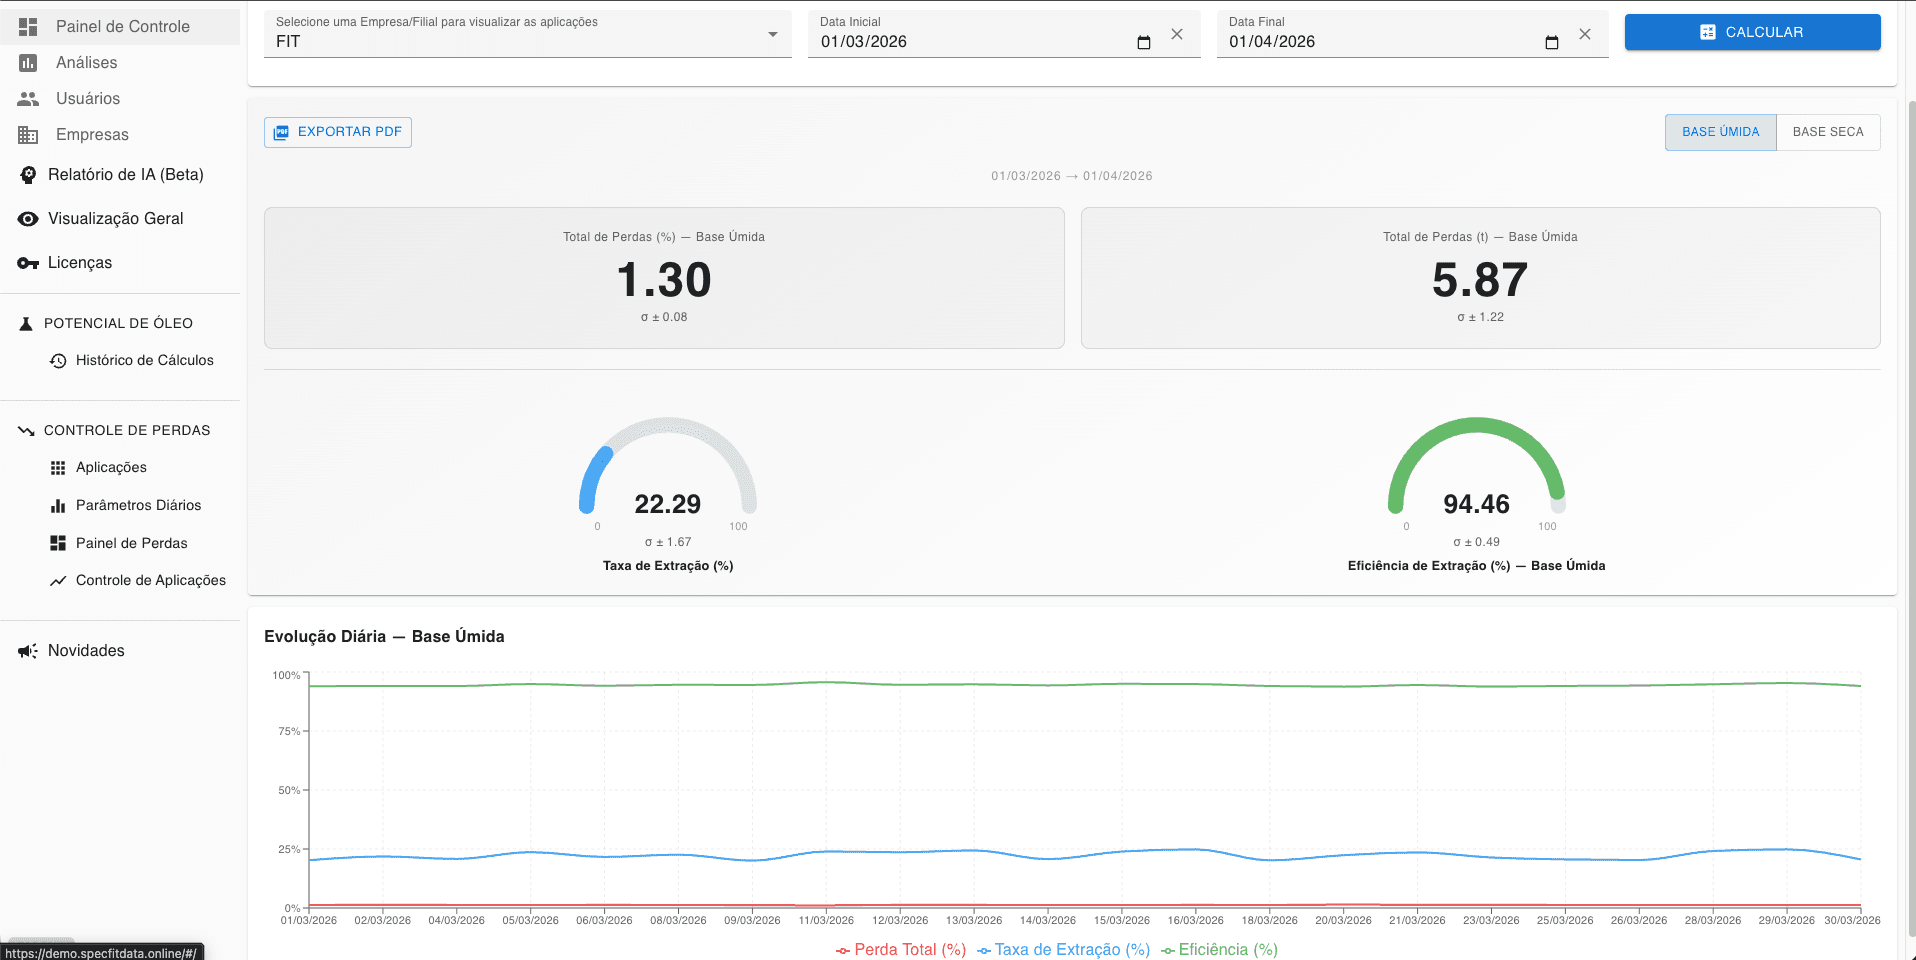
Task: Go to Usuários menu item
Action: [120, 98]
